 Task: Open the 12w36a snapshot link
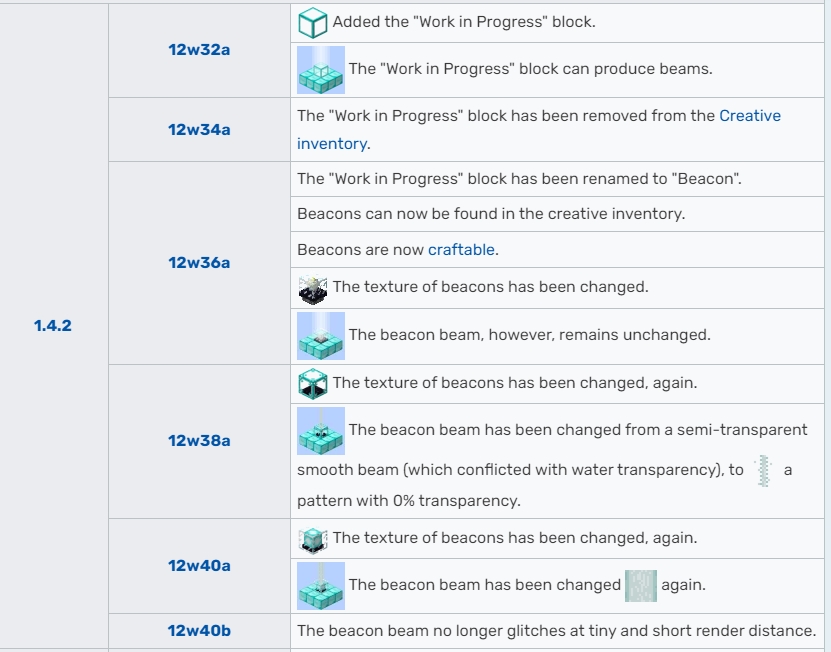(199, 263)
